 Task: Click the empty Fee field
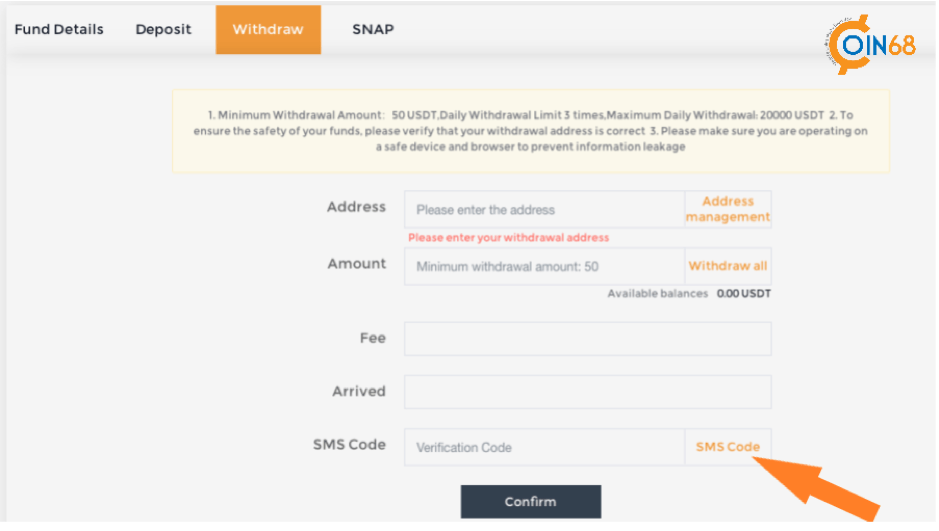587,339
